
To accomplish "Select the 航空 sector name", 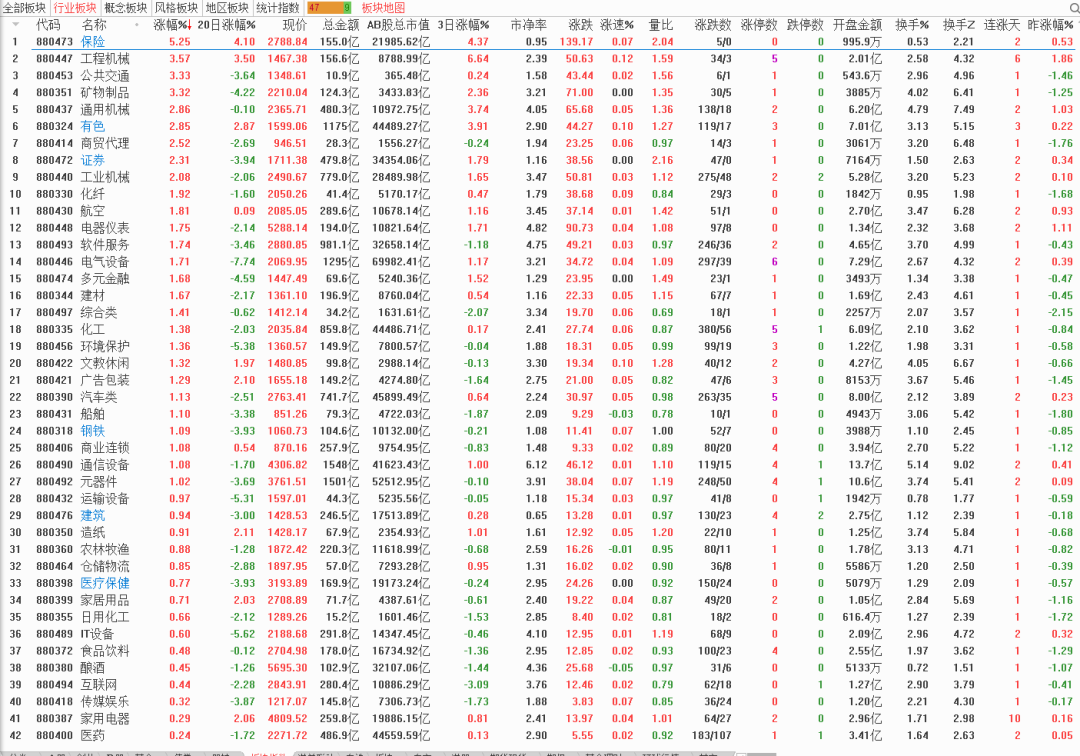I will click(93, 211).
